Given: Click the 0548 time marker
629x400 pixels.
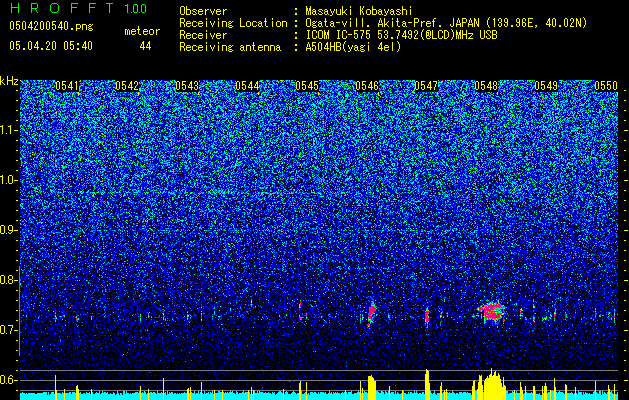Looking at the screenshot, I should click(486, 86).
